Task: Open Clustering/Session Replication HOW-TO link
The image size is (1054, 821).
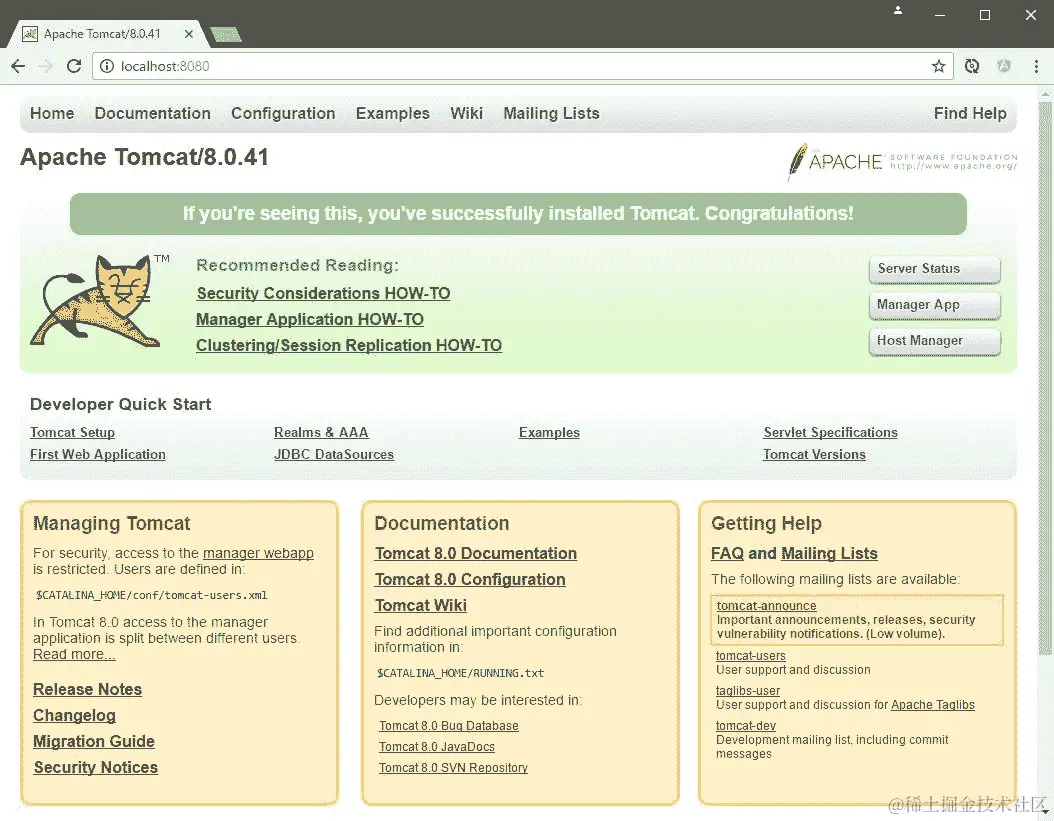Action: pyautogui.click(x=349, y=346)
